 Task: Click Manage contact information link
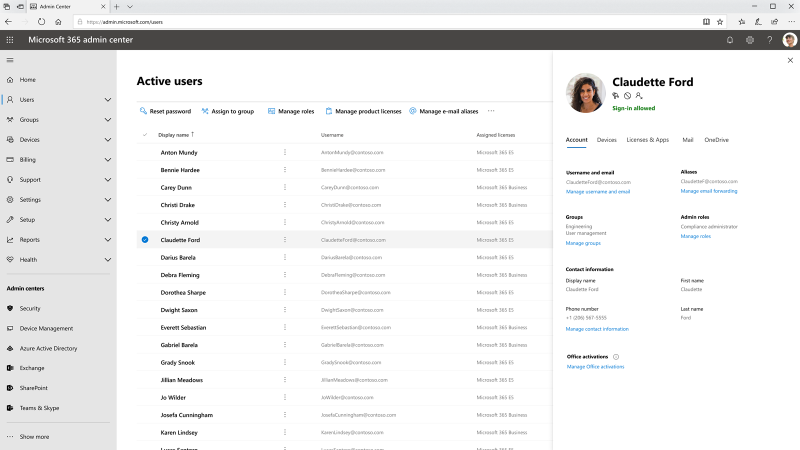(x=597, y=329)
